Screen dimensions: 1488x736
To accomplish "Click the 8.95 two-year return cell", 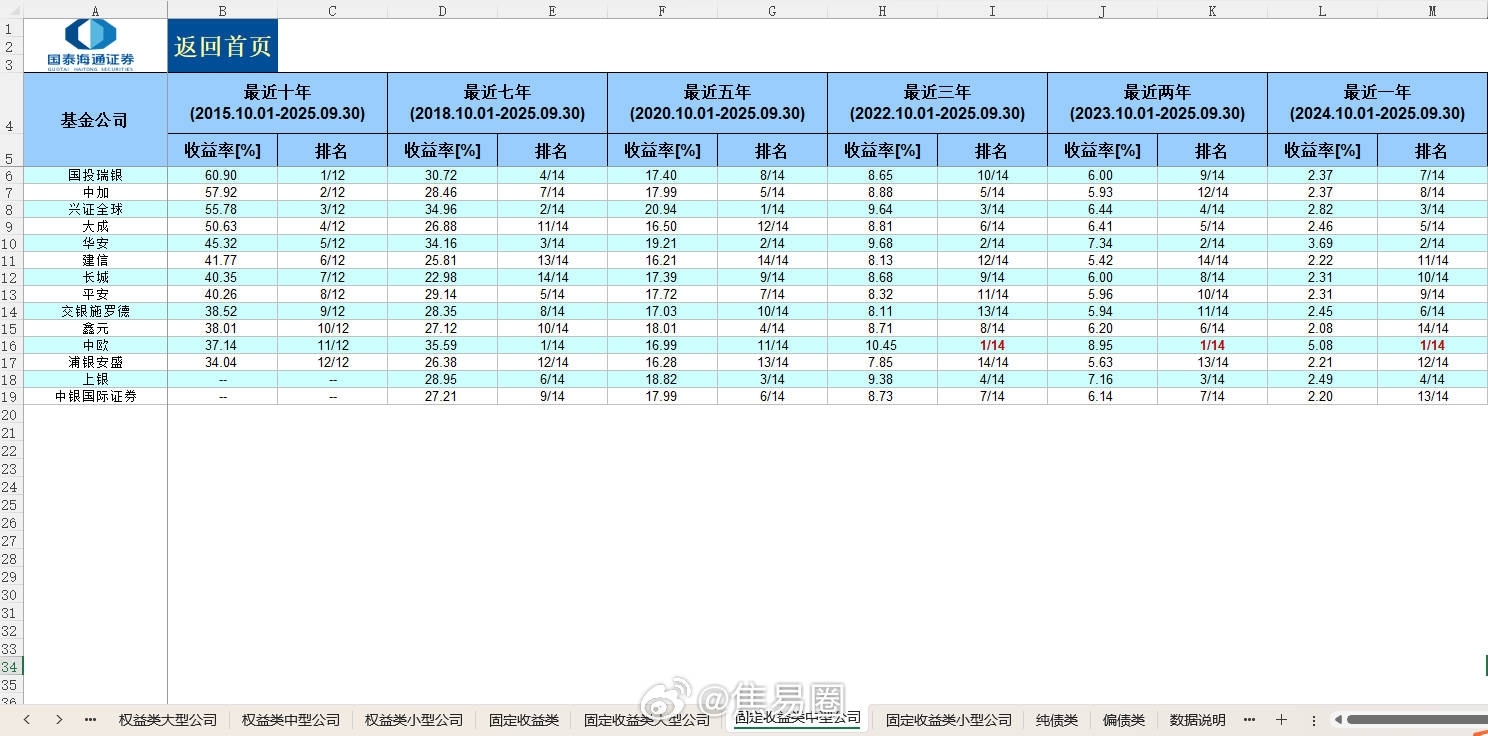I will pos(1102,345).
